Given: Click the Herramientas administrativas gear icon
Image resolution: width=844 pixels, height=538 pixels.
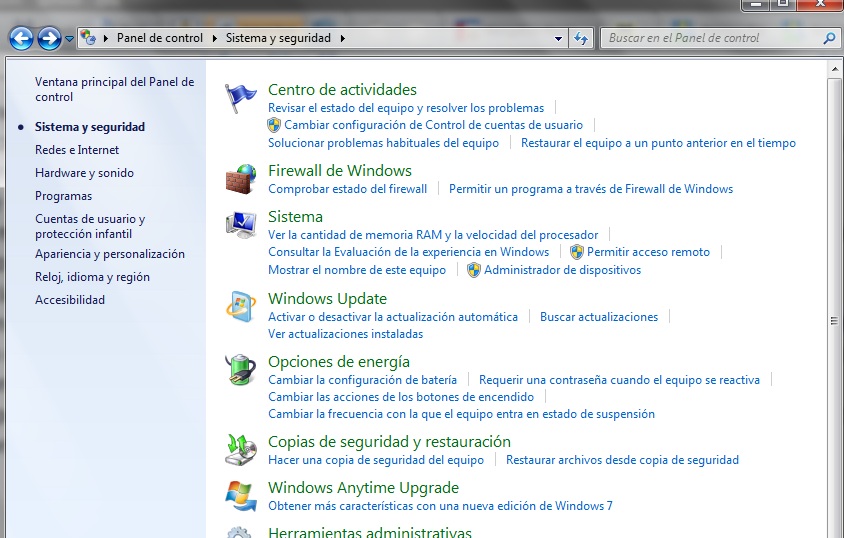Looking at the screenshot, I should pos(240,532).
